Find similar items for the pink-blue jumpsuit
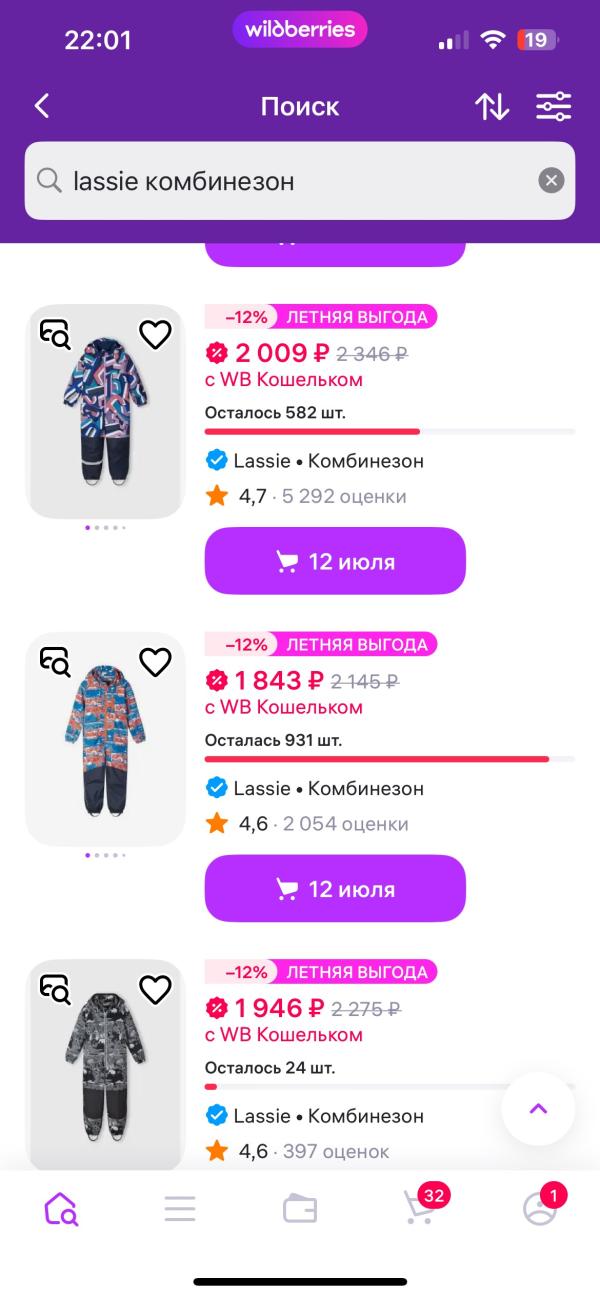The height and width of the screenshot is (1297, 600). pos(56,335)
